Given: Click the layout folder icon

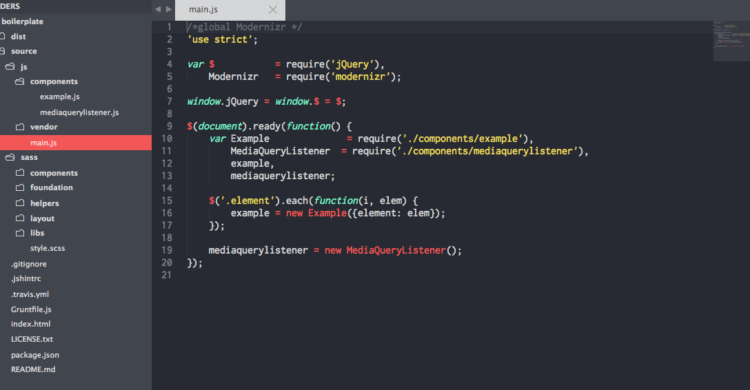Looking at the screenshot, I should coord(20,218).
